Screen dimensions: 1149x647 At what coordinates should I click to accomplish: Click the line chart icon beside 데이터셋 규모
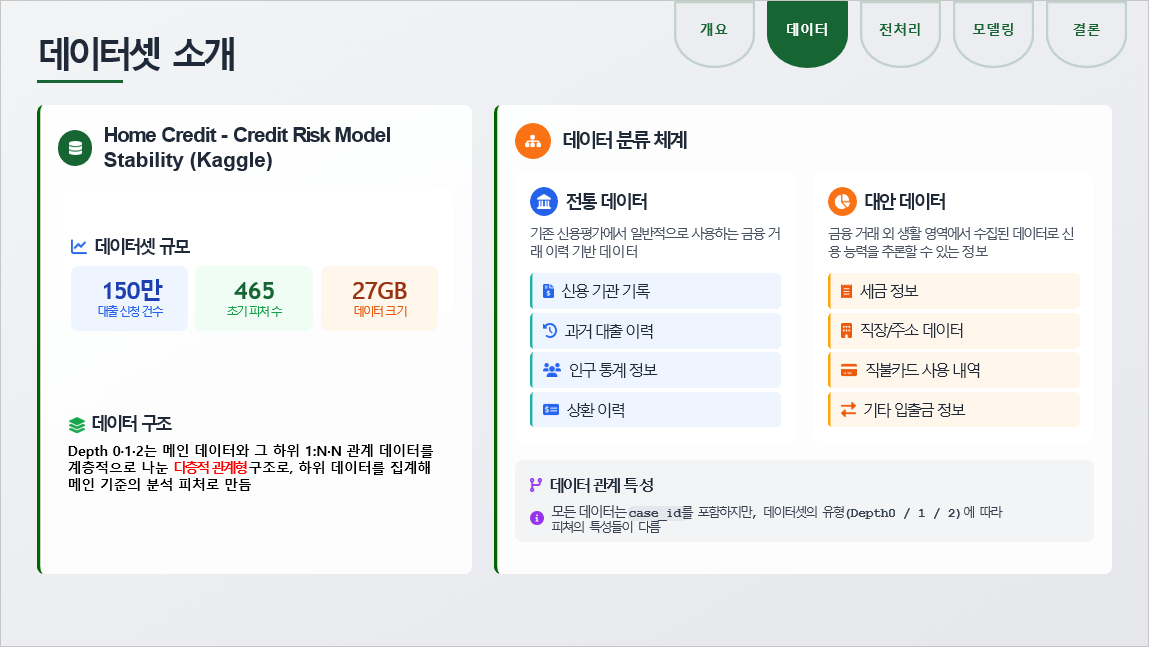pos(79,246)
